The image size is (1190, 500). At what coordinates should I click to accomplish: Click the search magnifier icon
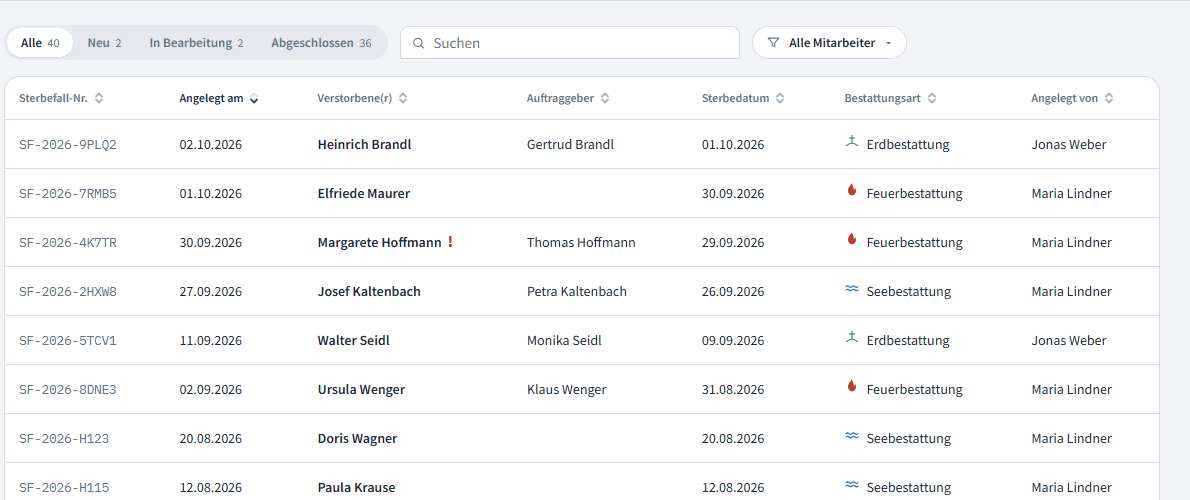coord(418,43)
